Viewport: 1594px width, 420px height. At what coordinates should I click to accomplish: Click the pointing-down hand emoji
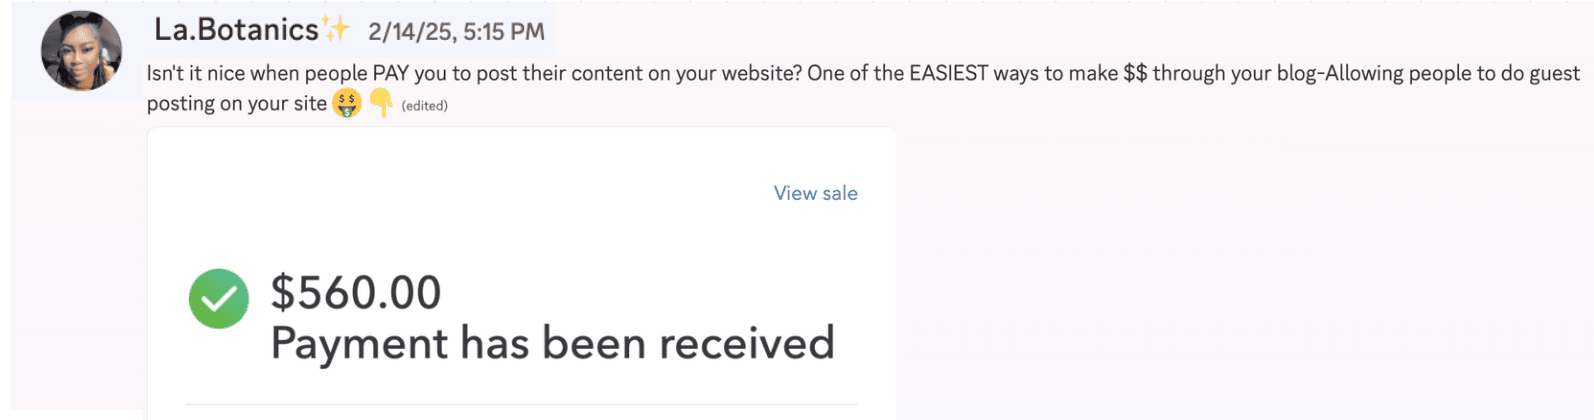380,103
